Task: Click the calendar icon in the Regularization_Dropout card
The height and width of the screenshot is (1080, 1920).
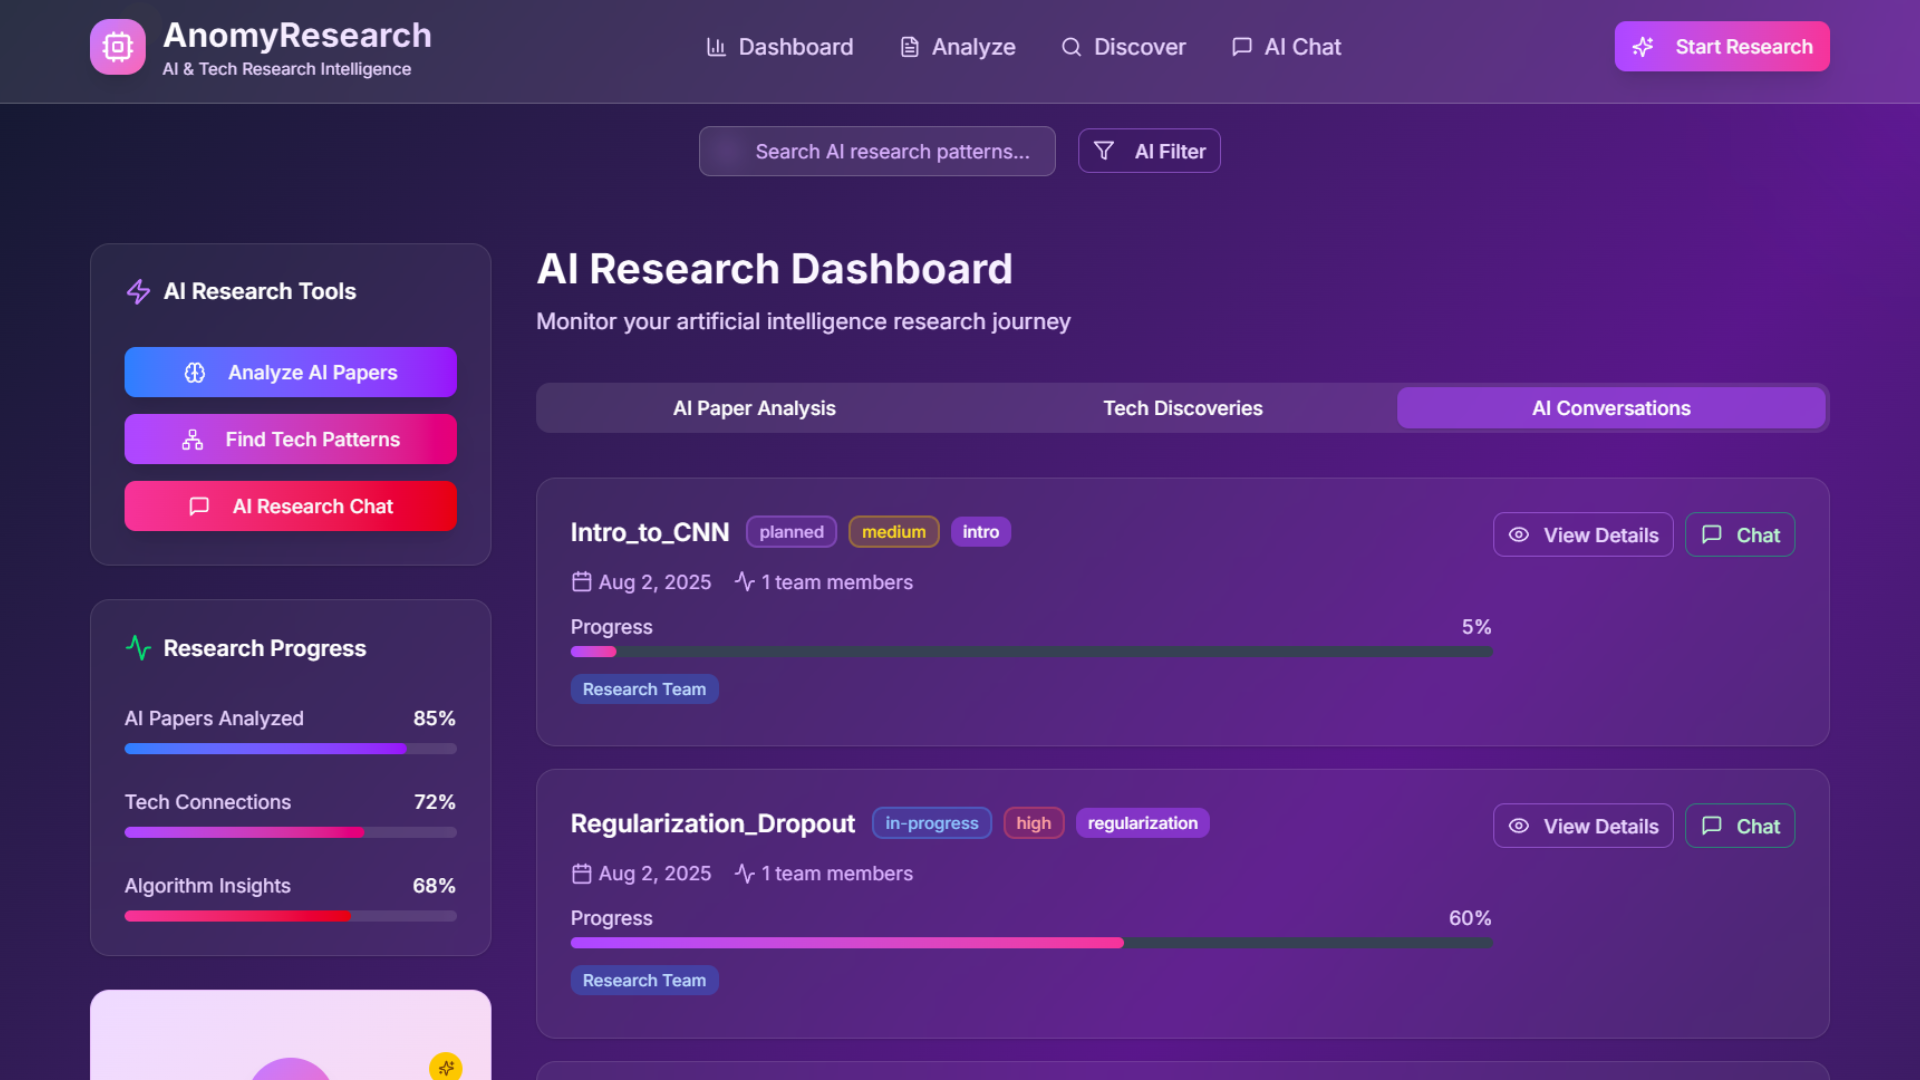Action: 582,873
